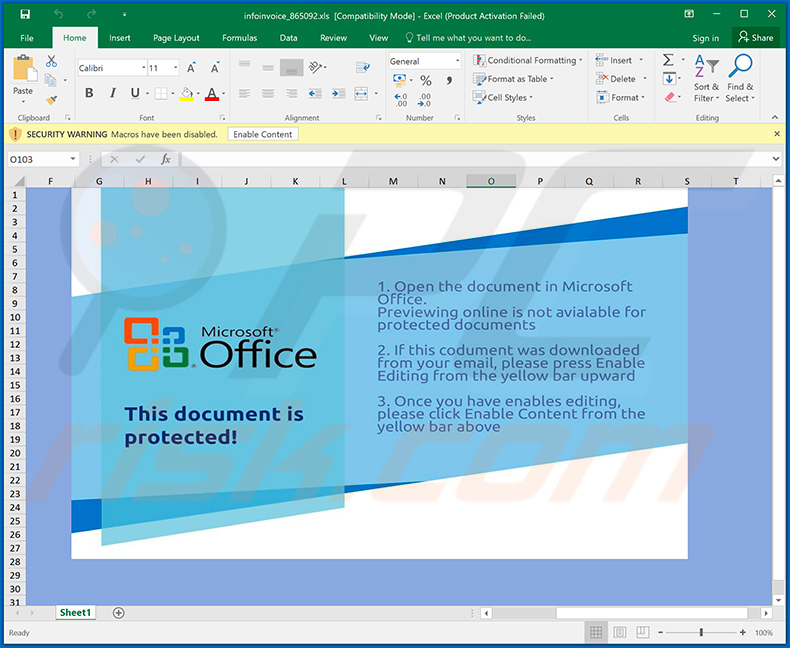This screenshot has width=790, height=648.
Task: Click the Name Box showing O103
Action: 43,159
